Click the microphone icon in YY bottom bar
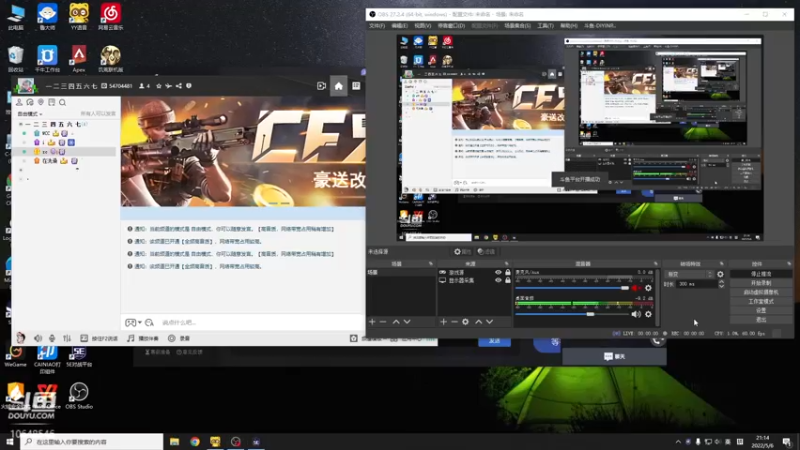 pyautogui.click(x=52, y=338)
